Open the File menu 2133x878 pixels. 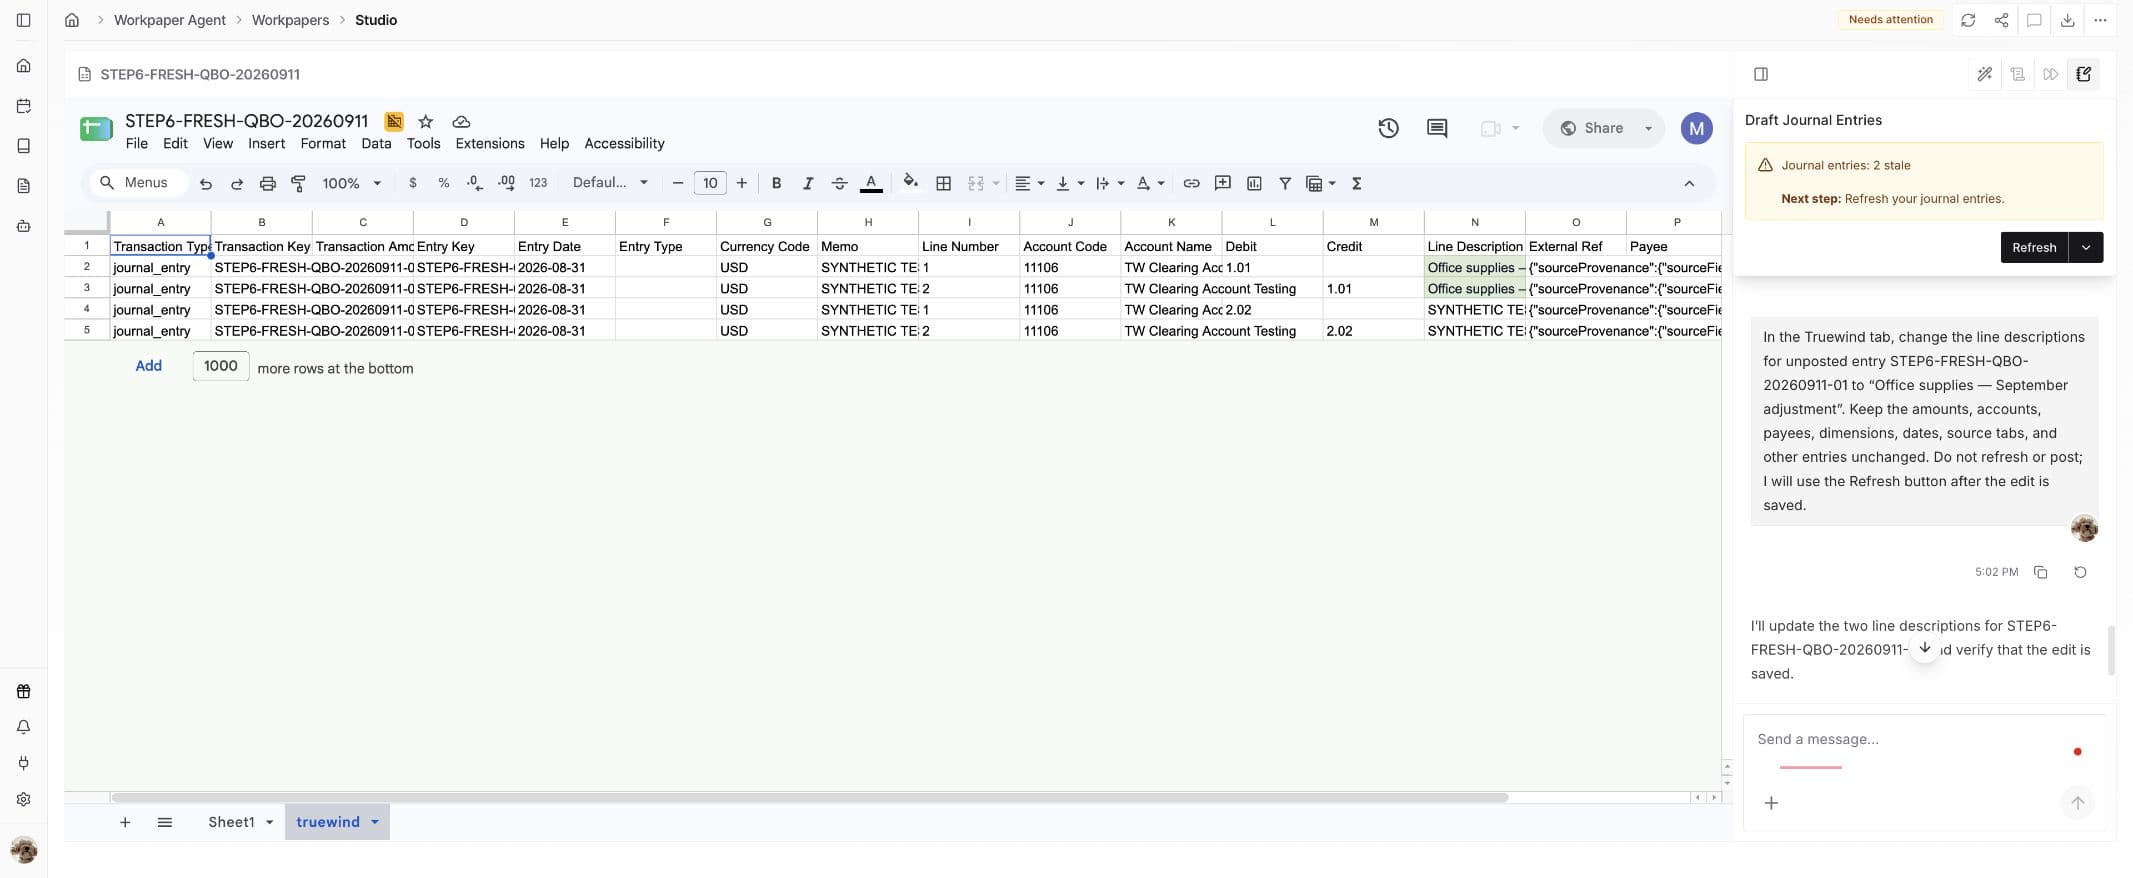[137, 143]
